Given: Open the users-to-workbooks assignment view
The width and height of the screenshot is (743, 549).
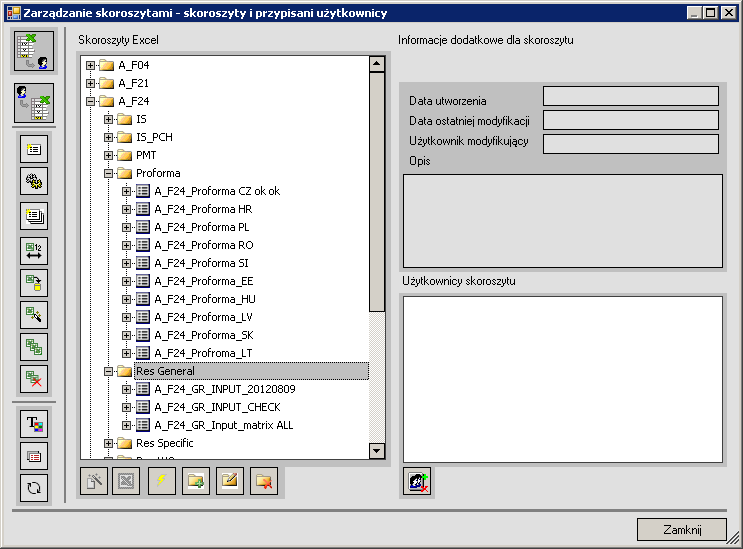Looking at the screenshot, I should pyautogui.click(x=34, y=103).
